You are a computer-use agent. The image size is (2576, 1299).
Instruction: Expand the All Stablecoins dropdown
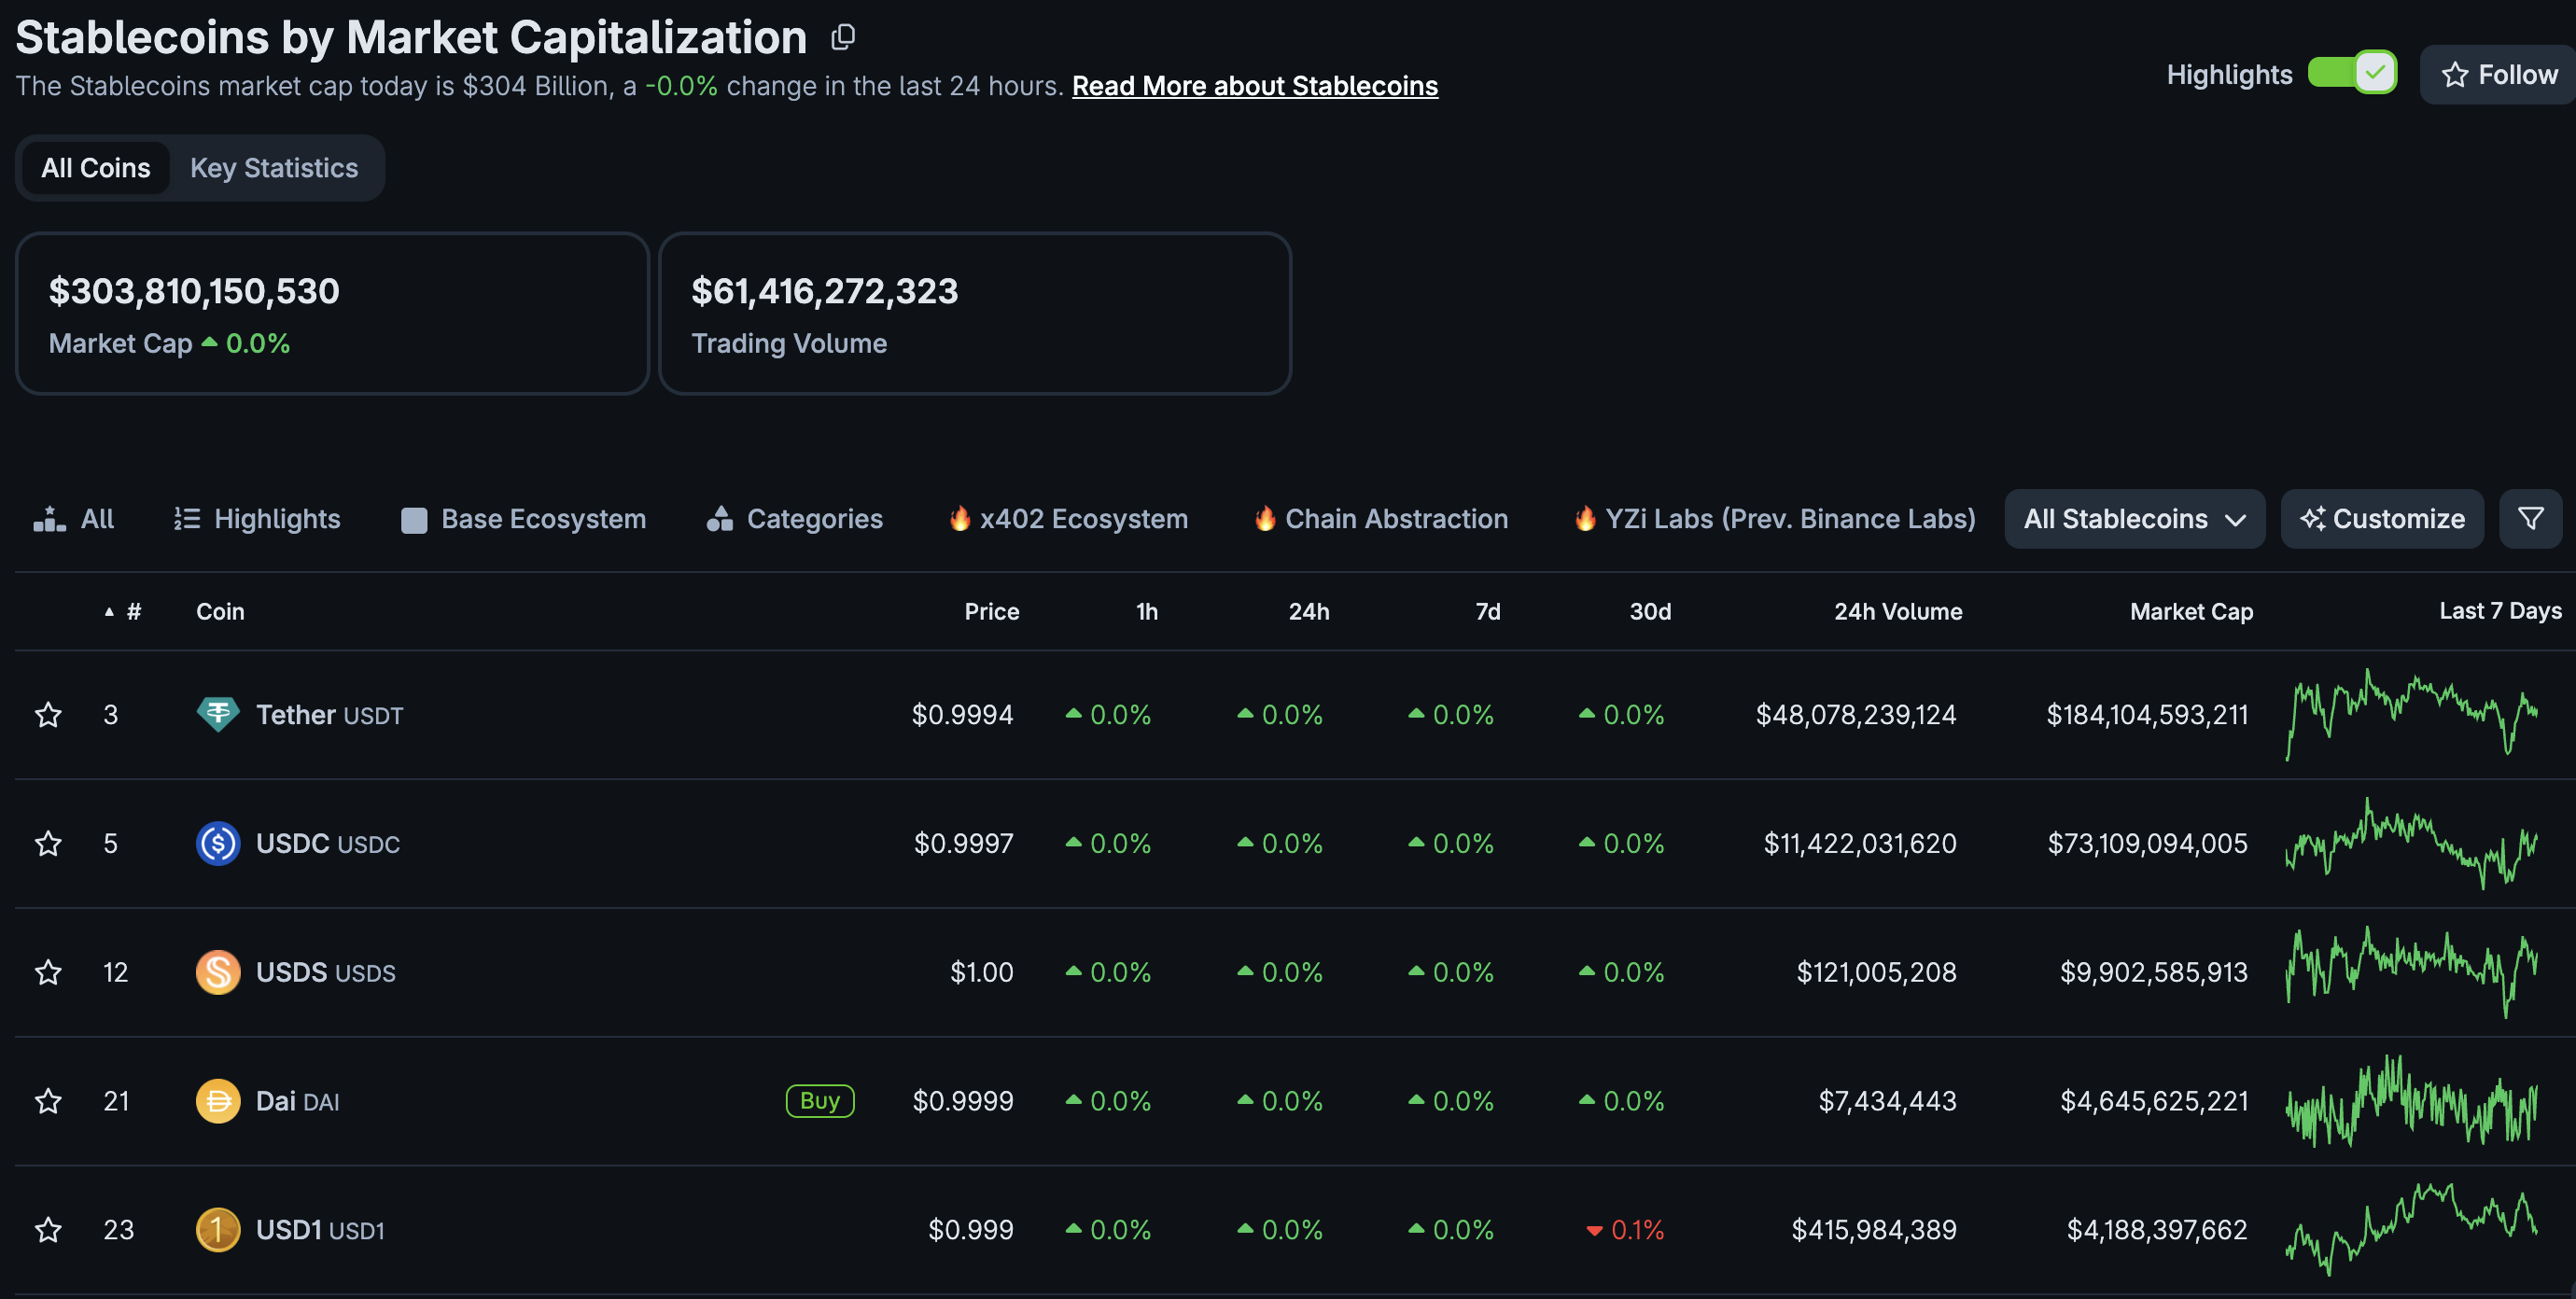tap(2135, 518)
